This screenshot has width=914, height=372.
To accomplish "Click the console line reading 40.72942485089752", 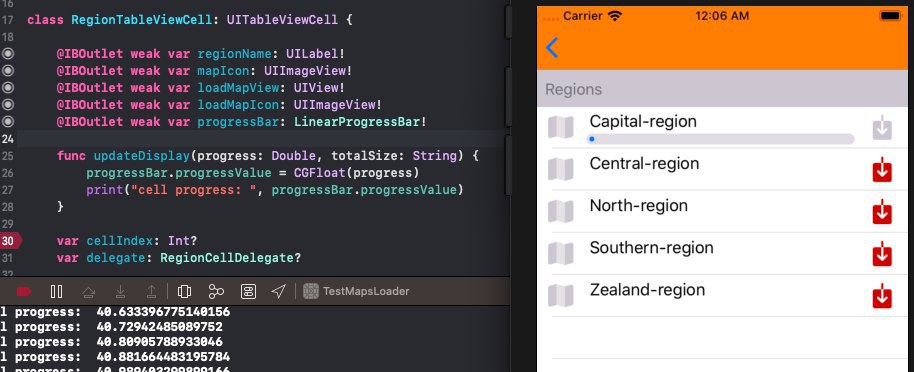I will (159, 327).
